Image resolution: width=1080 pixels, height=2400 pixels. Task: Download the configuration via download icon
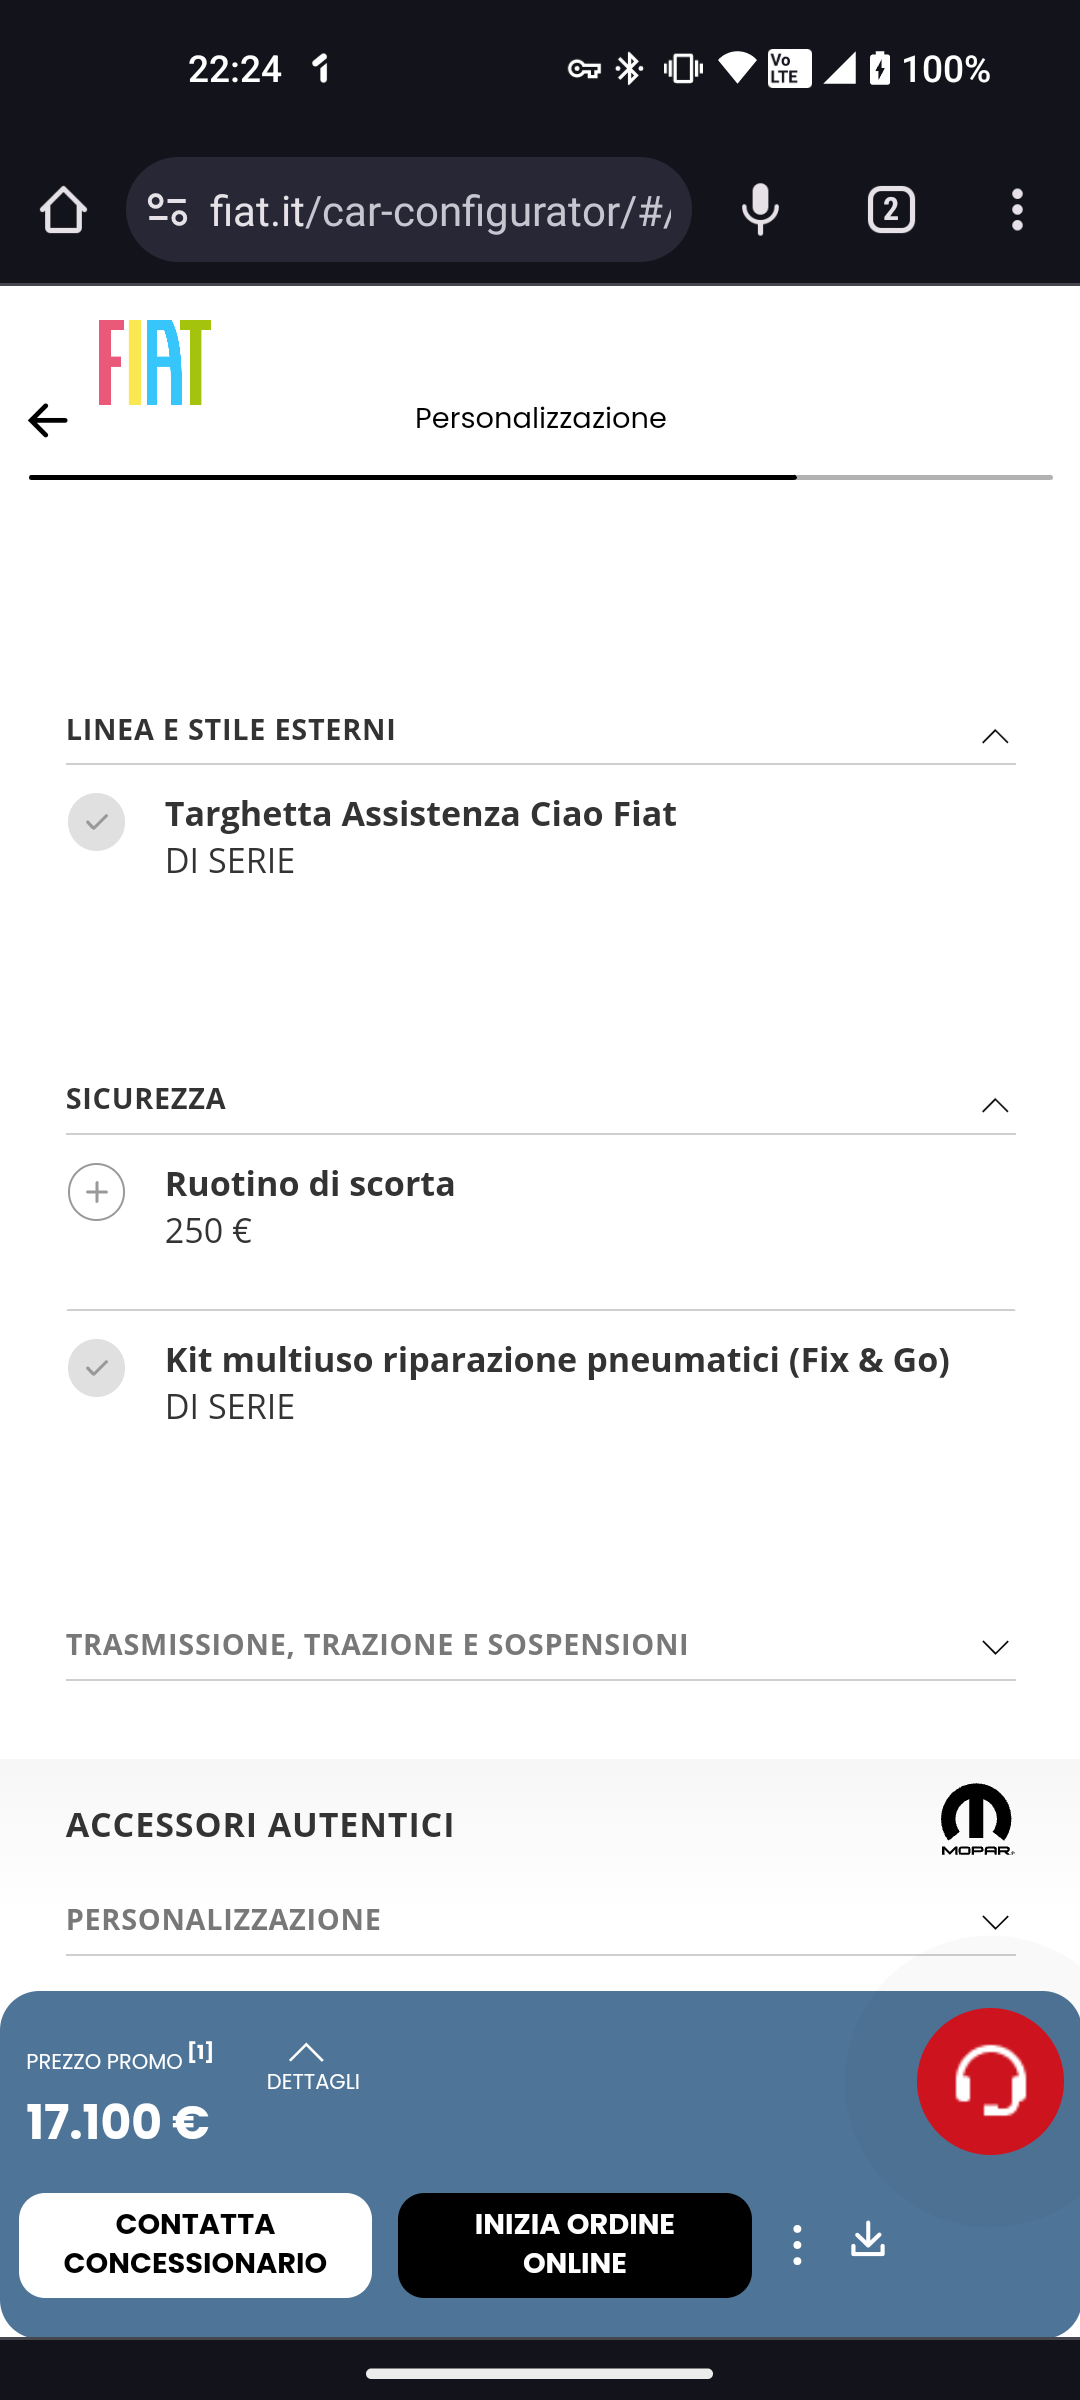point(868,2239)
